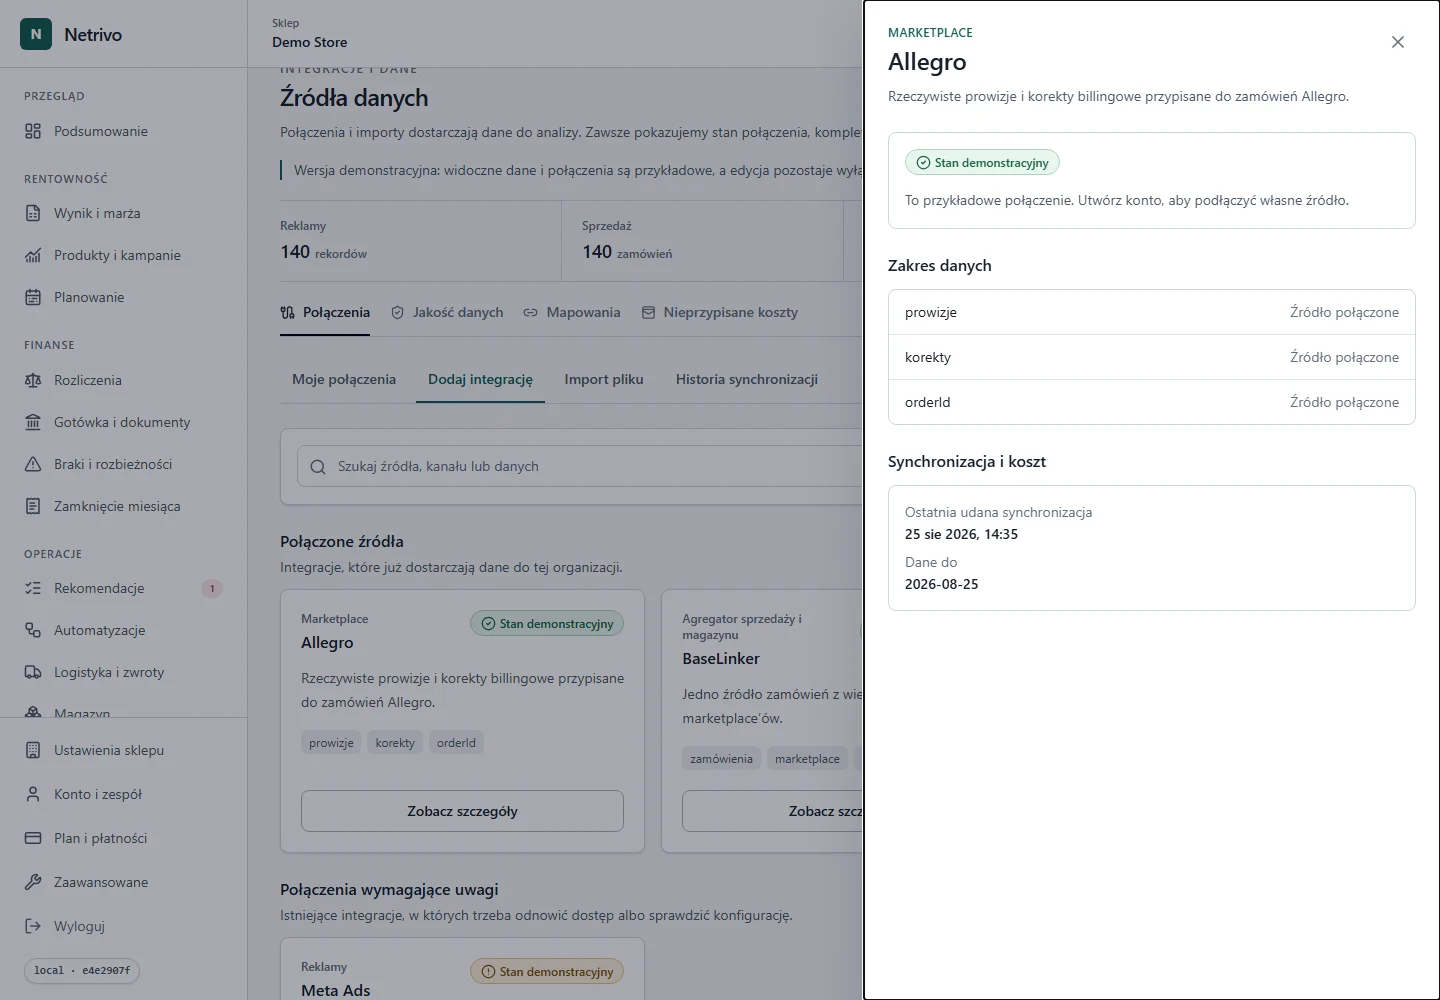1440x1000 pixels.
Task: Click the check icon in the panel's Stan demonstracyjny badge
Action: 923,163
